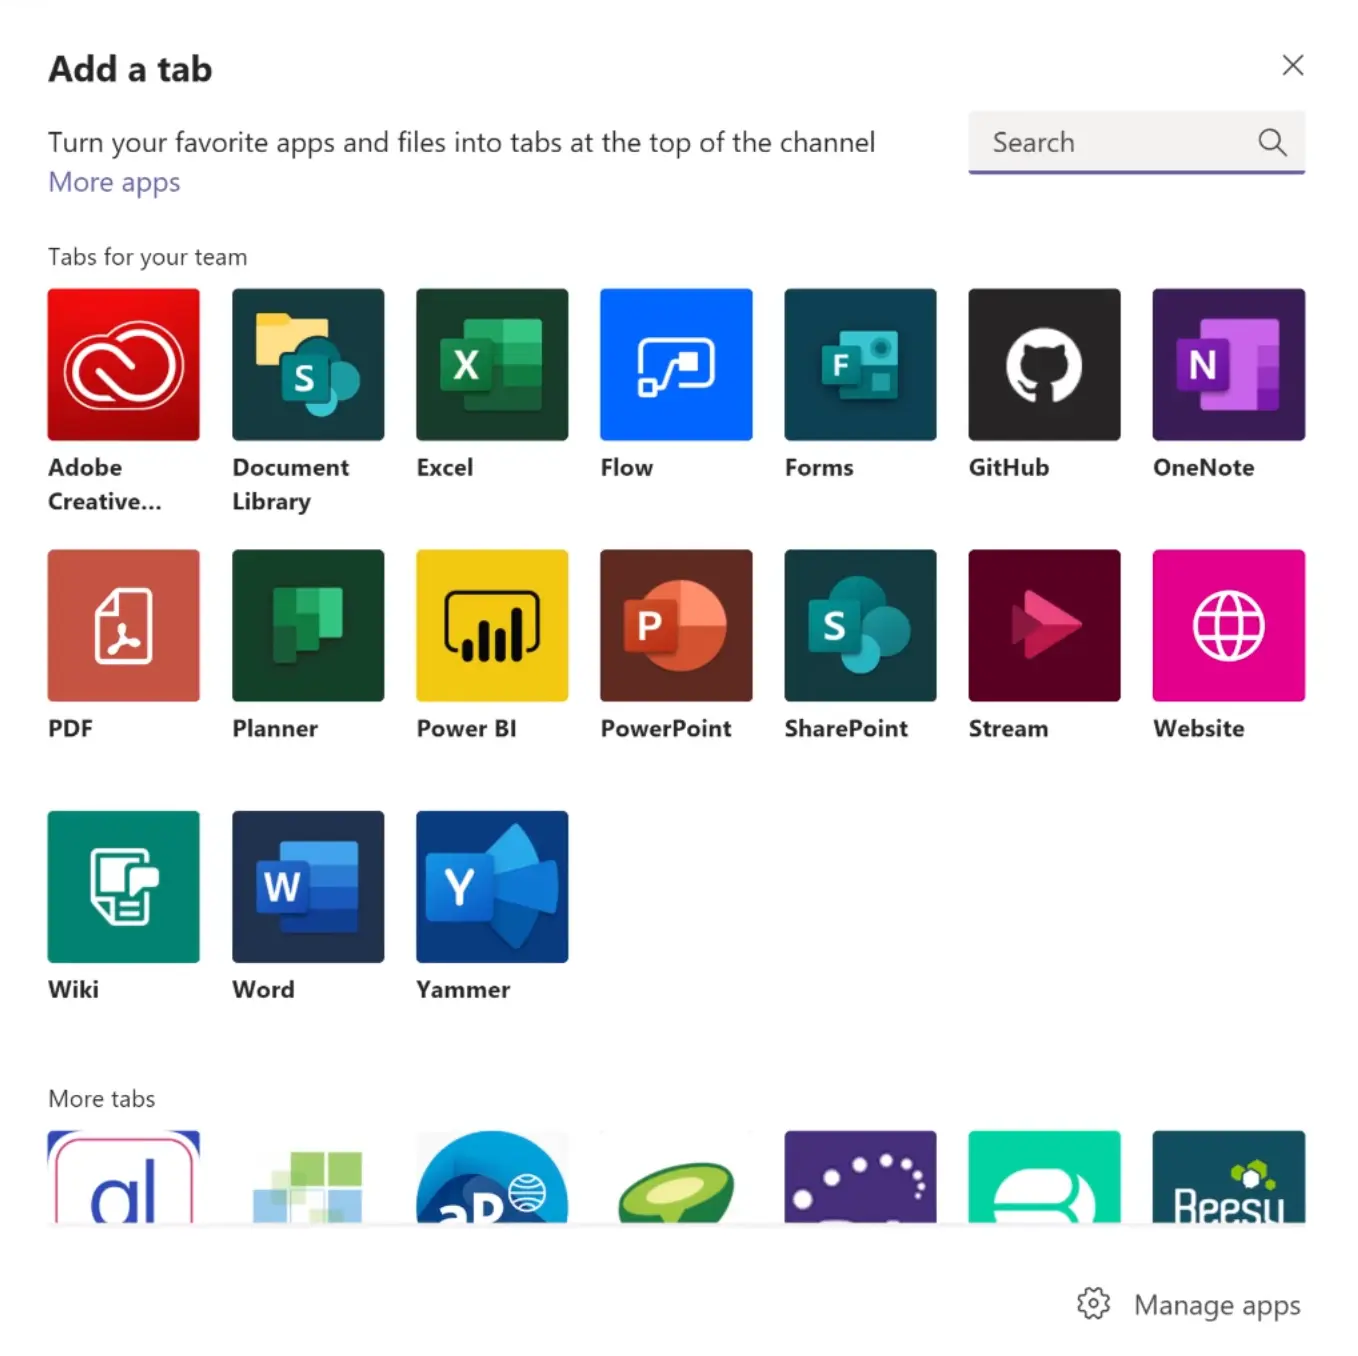The width and height of the screenshot is (1358, 1356).
Task: Add a GitHub tab
Action: coord(1044,365)
